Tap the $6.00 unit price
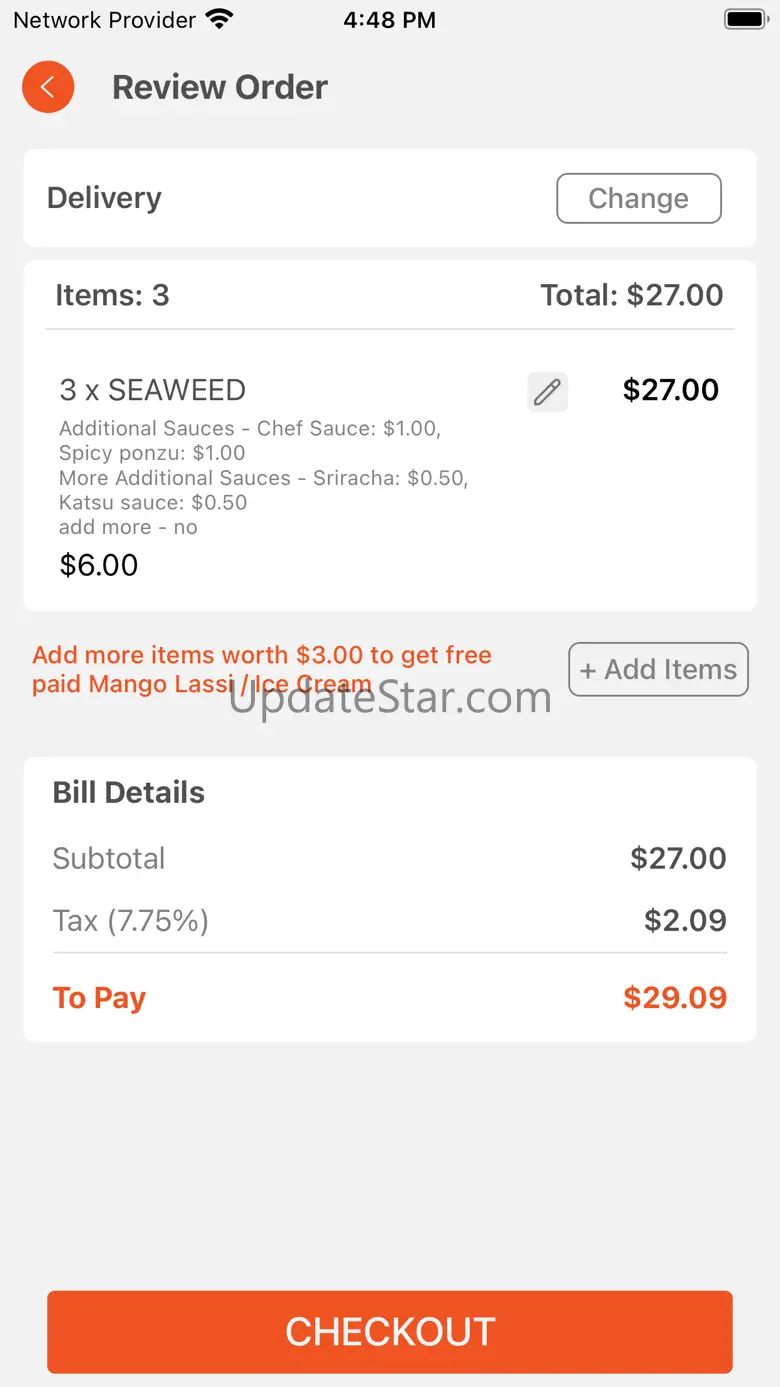The width and height of the screenshot is (780, 1387). [x=99, y=565]
